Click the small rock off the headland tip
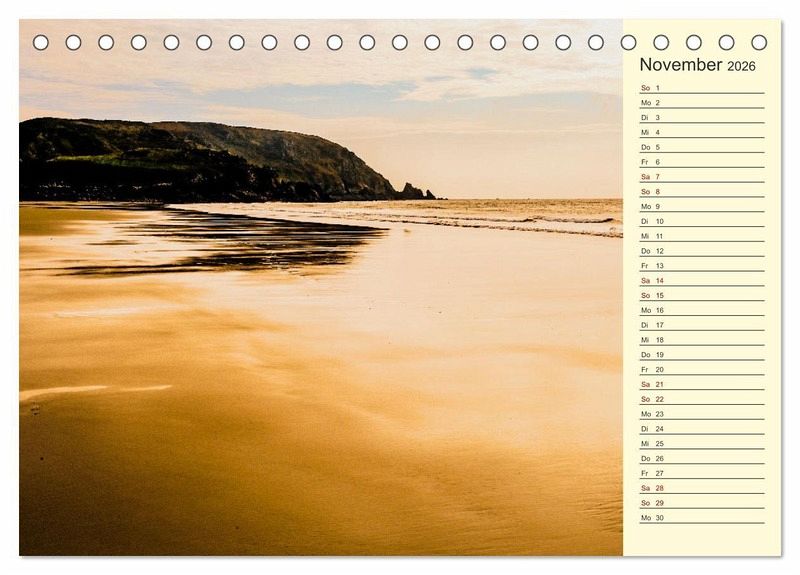 pos(412,190)
